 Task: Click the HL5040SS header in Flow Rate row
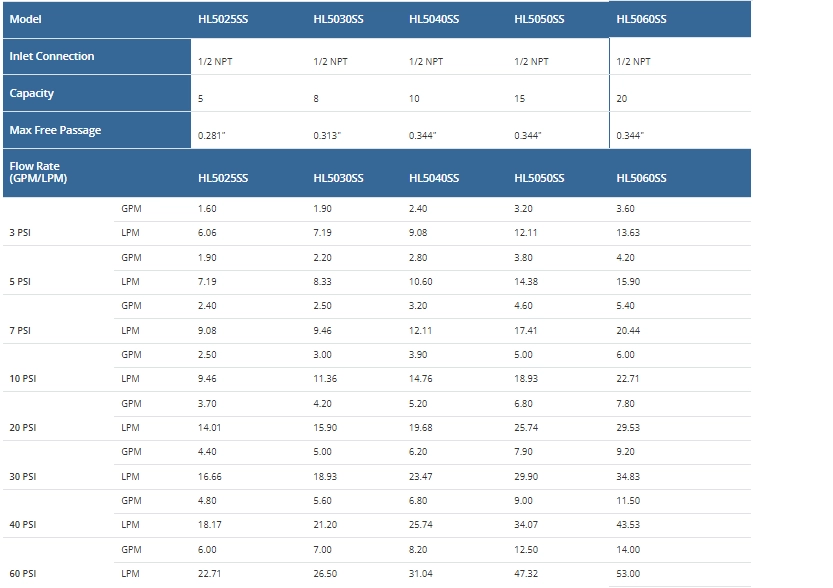click(434, 178)
